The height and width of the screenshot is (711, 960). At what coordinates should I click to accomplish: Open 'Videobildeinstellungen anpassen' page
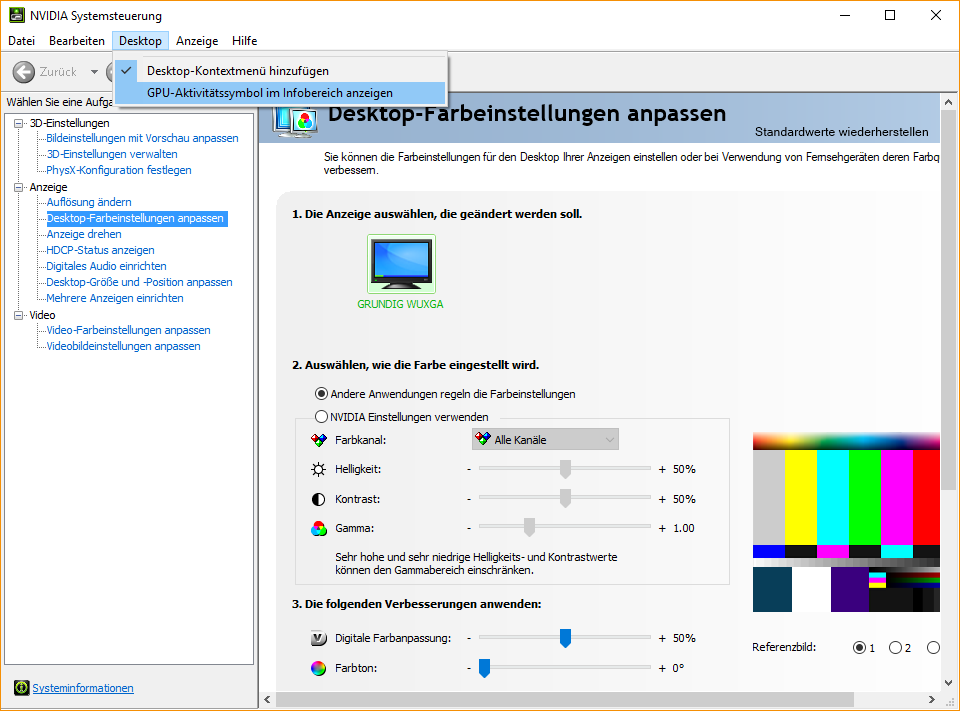(124, 346)
